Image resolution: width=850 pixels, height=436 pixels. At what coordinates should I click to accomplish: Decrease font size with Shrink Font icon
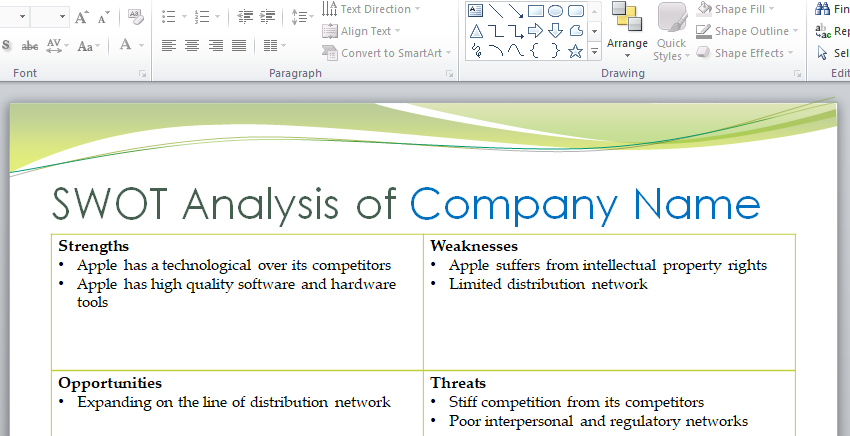point(104,17)
